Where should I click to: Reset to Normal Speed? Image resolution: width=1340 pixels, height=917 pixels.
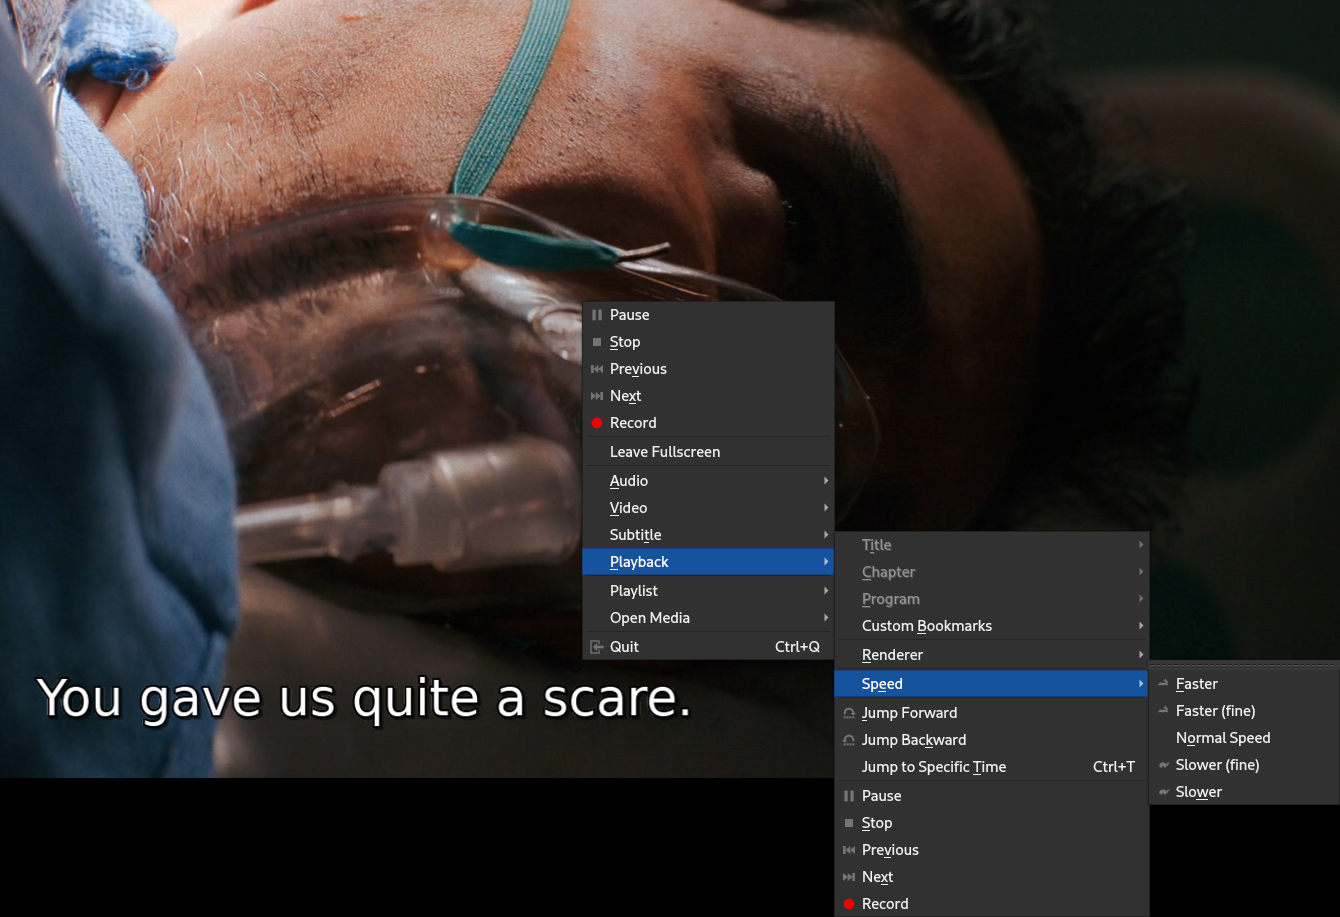point(1244,738)
